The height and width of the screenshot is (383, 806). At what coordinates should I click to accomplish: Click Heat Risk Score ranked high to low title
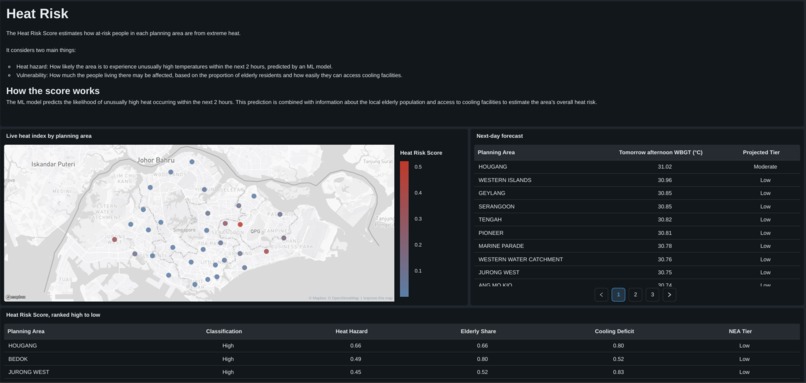point(53,315)
